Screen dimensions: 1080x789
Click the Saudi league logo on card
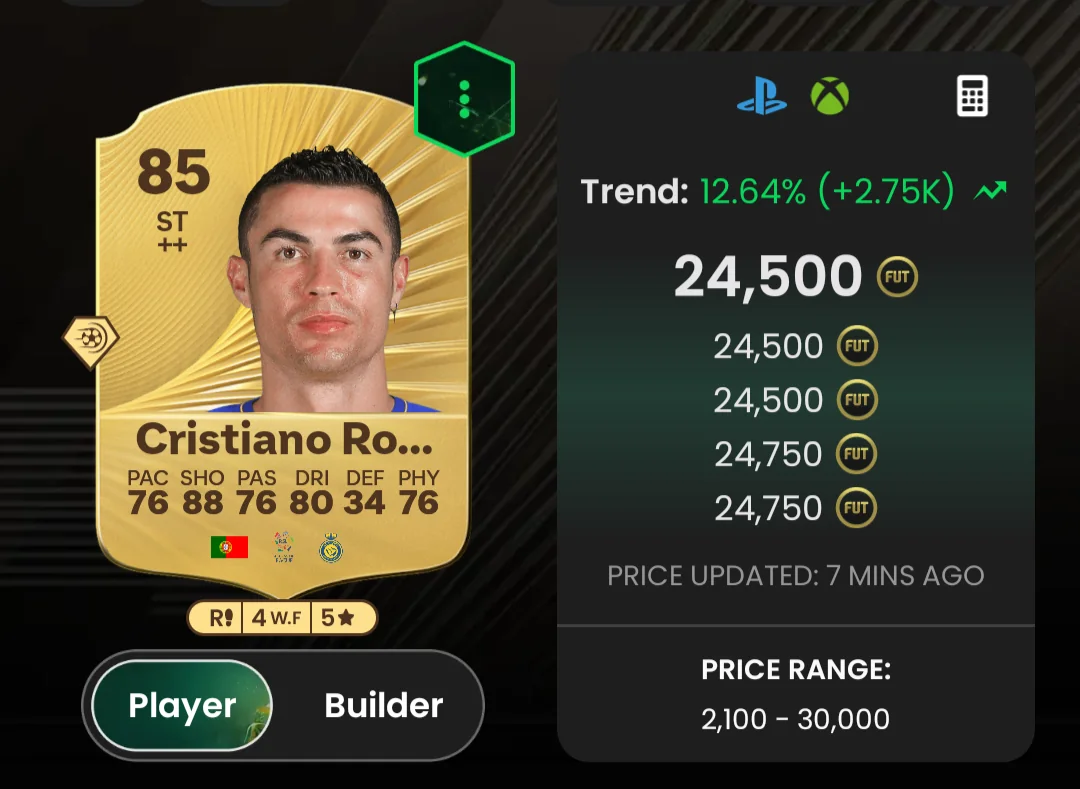283,547
